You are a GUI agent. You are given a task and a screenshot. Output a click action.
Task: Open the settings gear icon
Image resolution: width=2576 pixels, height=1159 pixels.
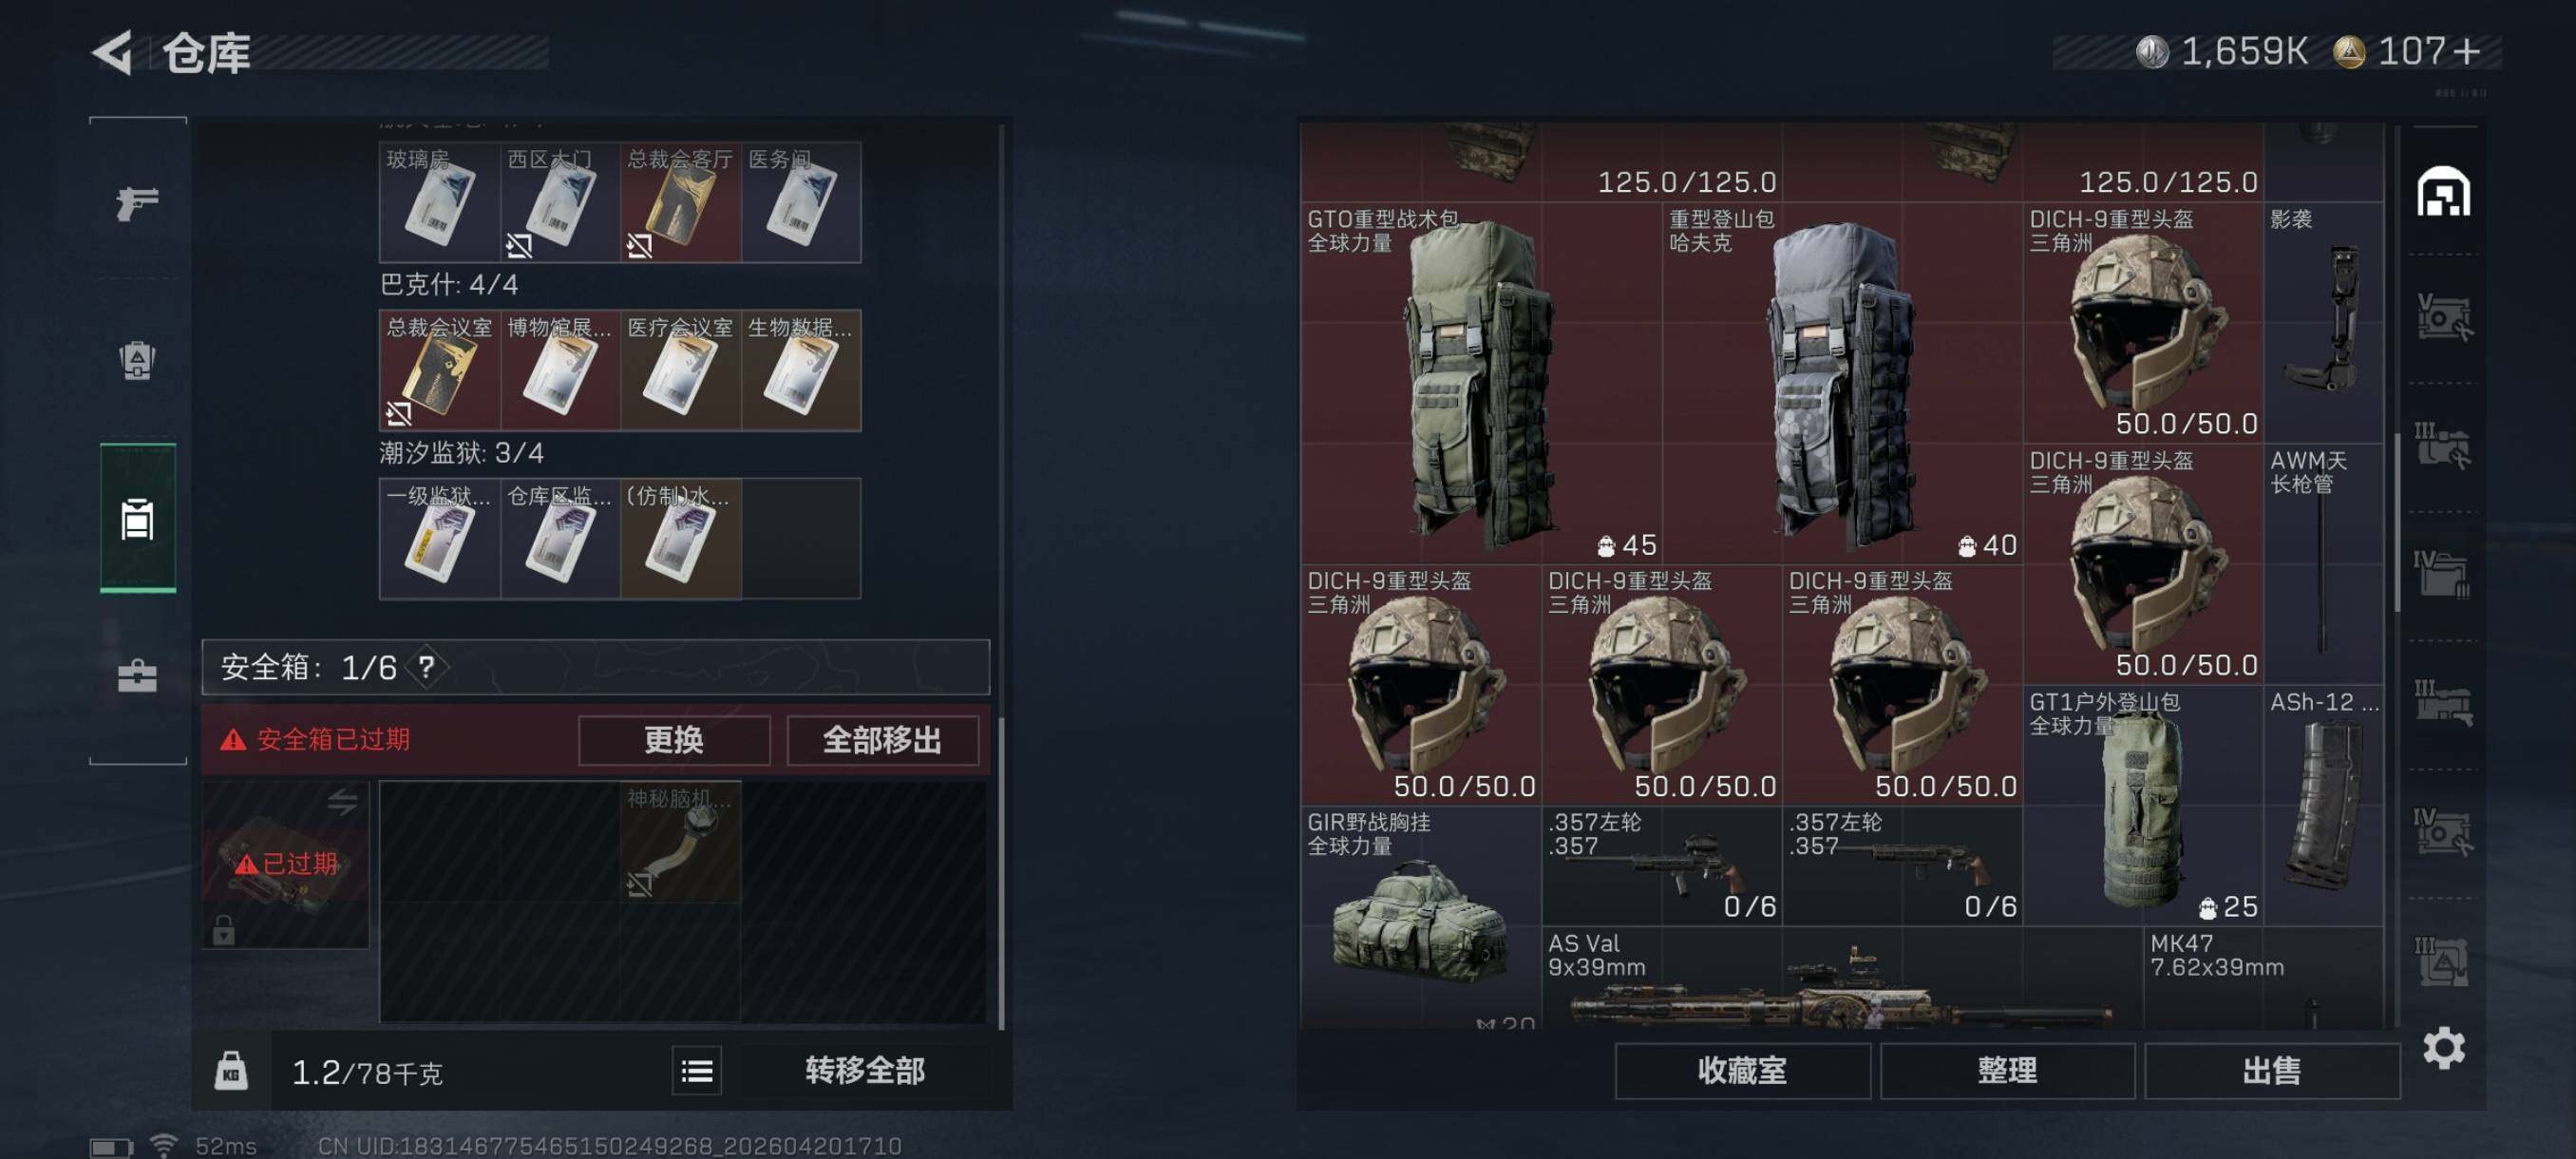coord(2443,1047)
